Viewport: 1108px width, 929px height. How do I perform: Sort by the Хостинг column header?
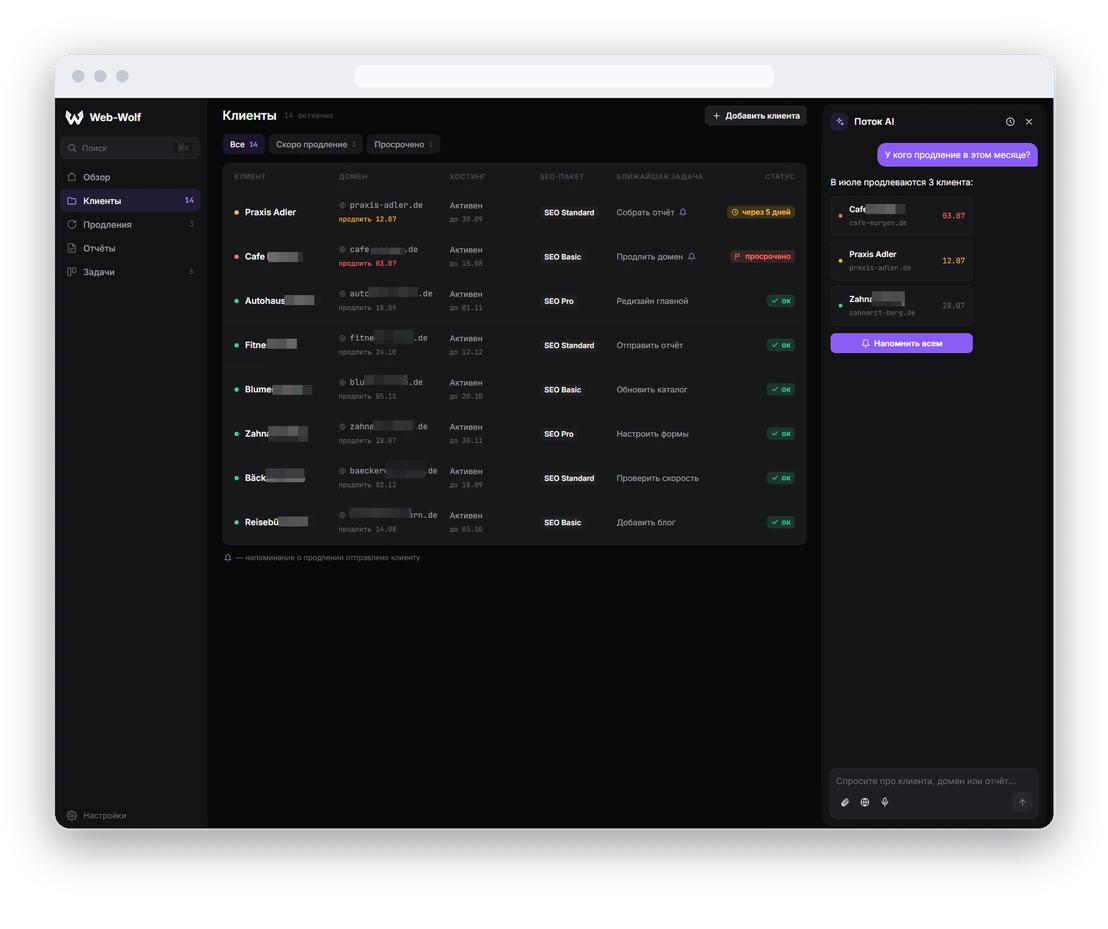click(467, 177)
